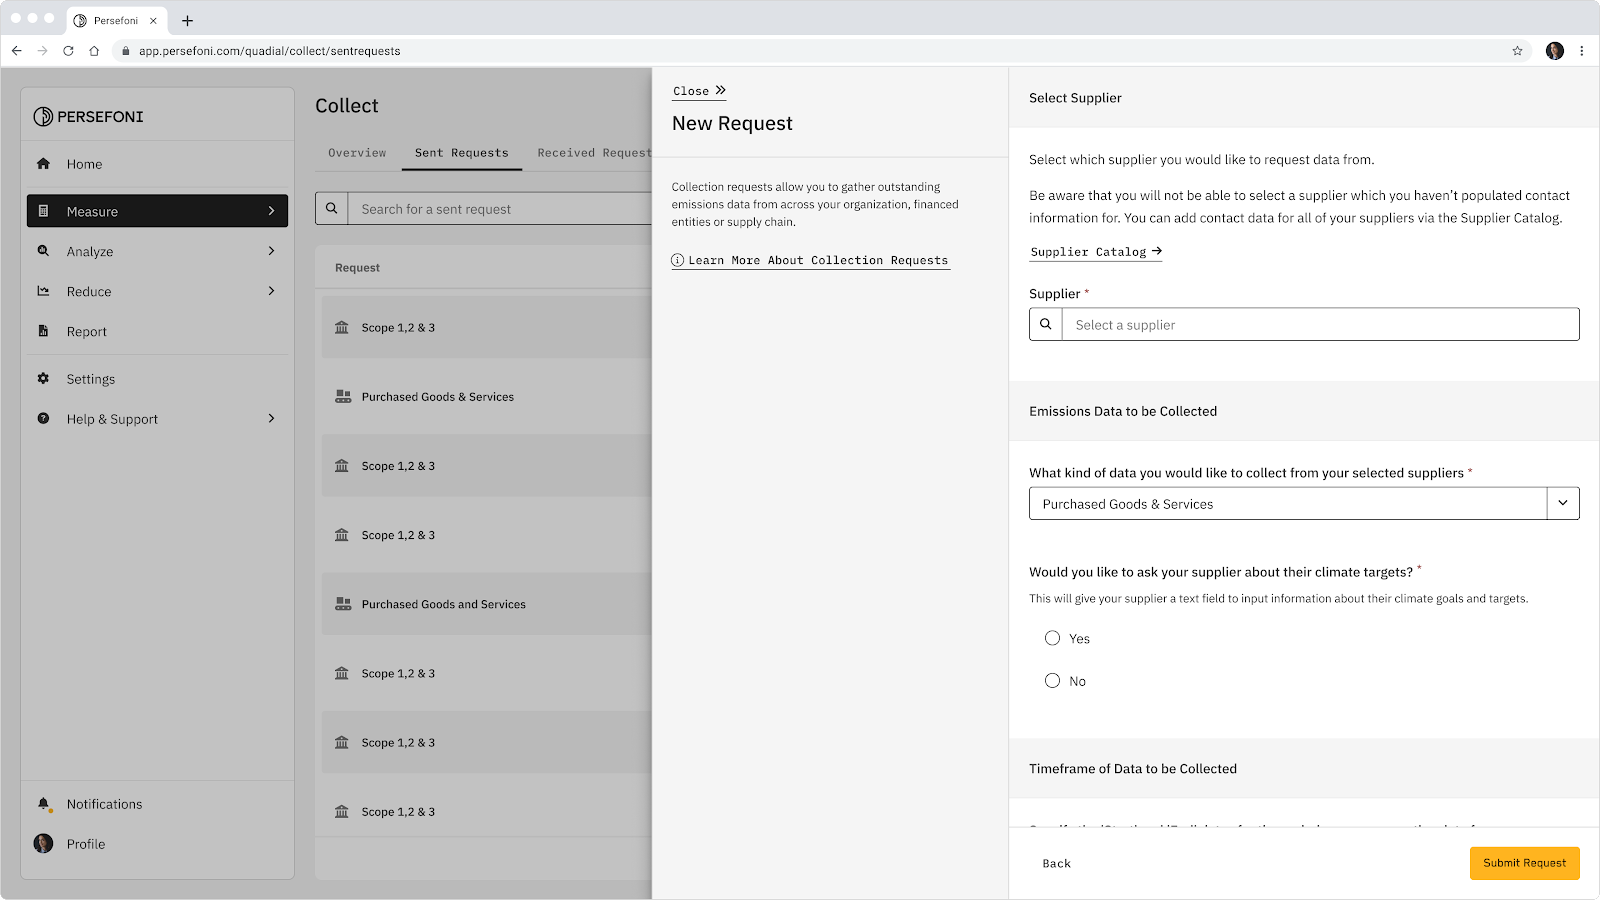Bookmark page with the star icon
Viewport: 1600px width, 900px height.
(x=1517, y=51)
